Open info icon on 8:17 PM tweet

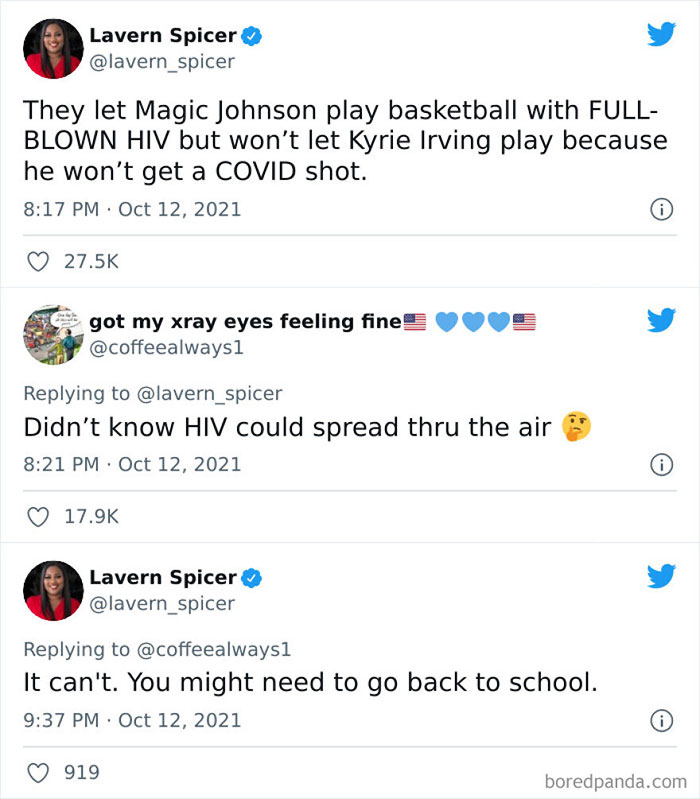[661, 209]
